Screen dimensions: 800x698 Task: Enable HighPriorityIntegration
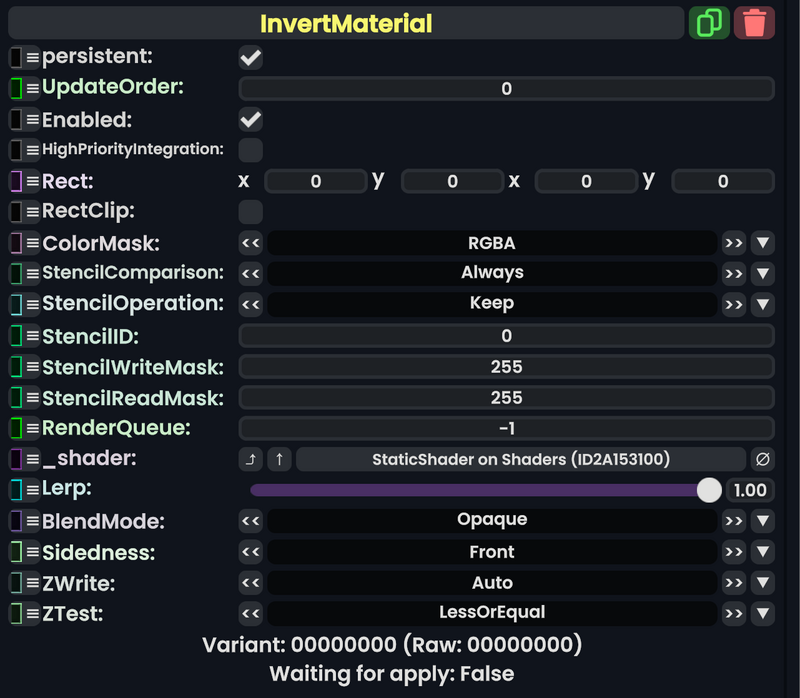pos(250,149)
